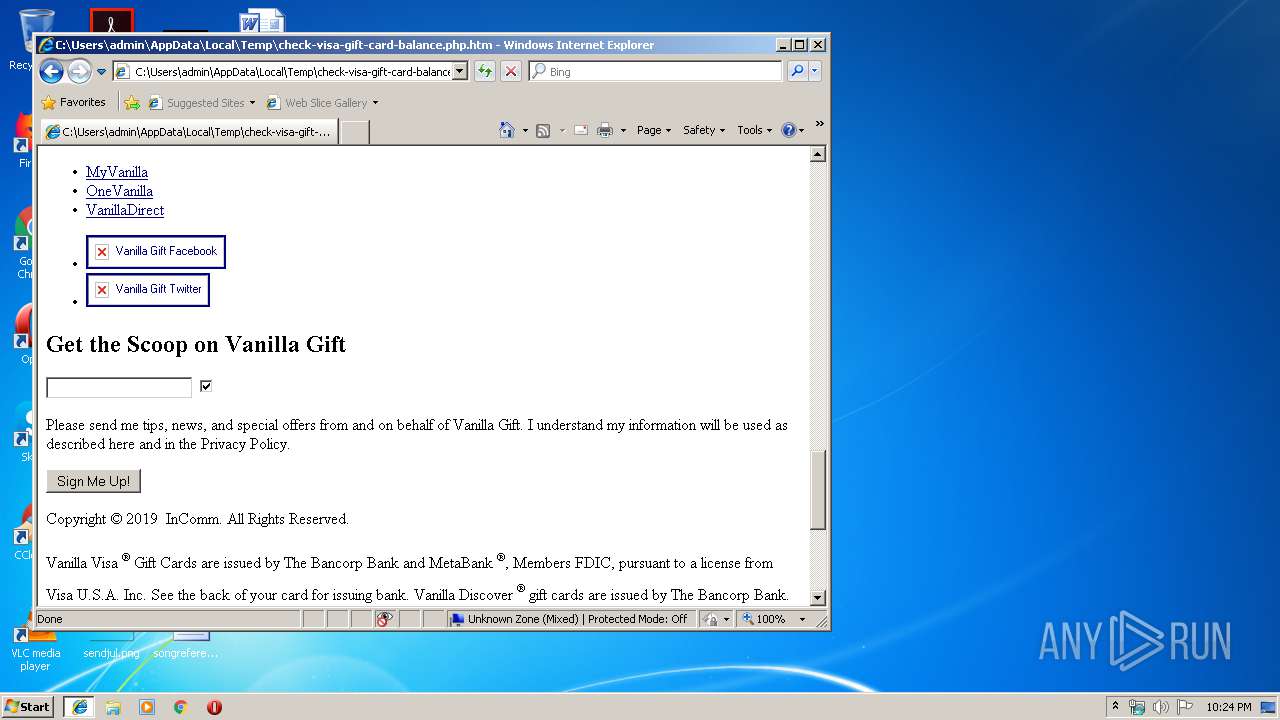Click the Vanilla Gift Twitter broken image link
Image resolution: width=1280 pixels, height=720 pixels.
148,290
